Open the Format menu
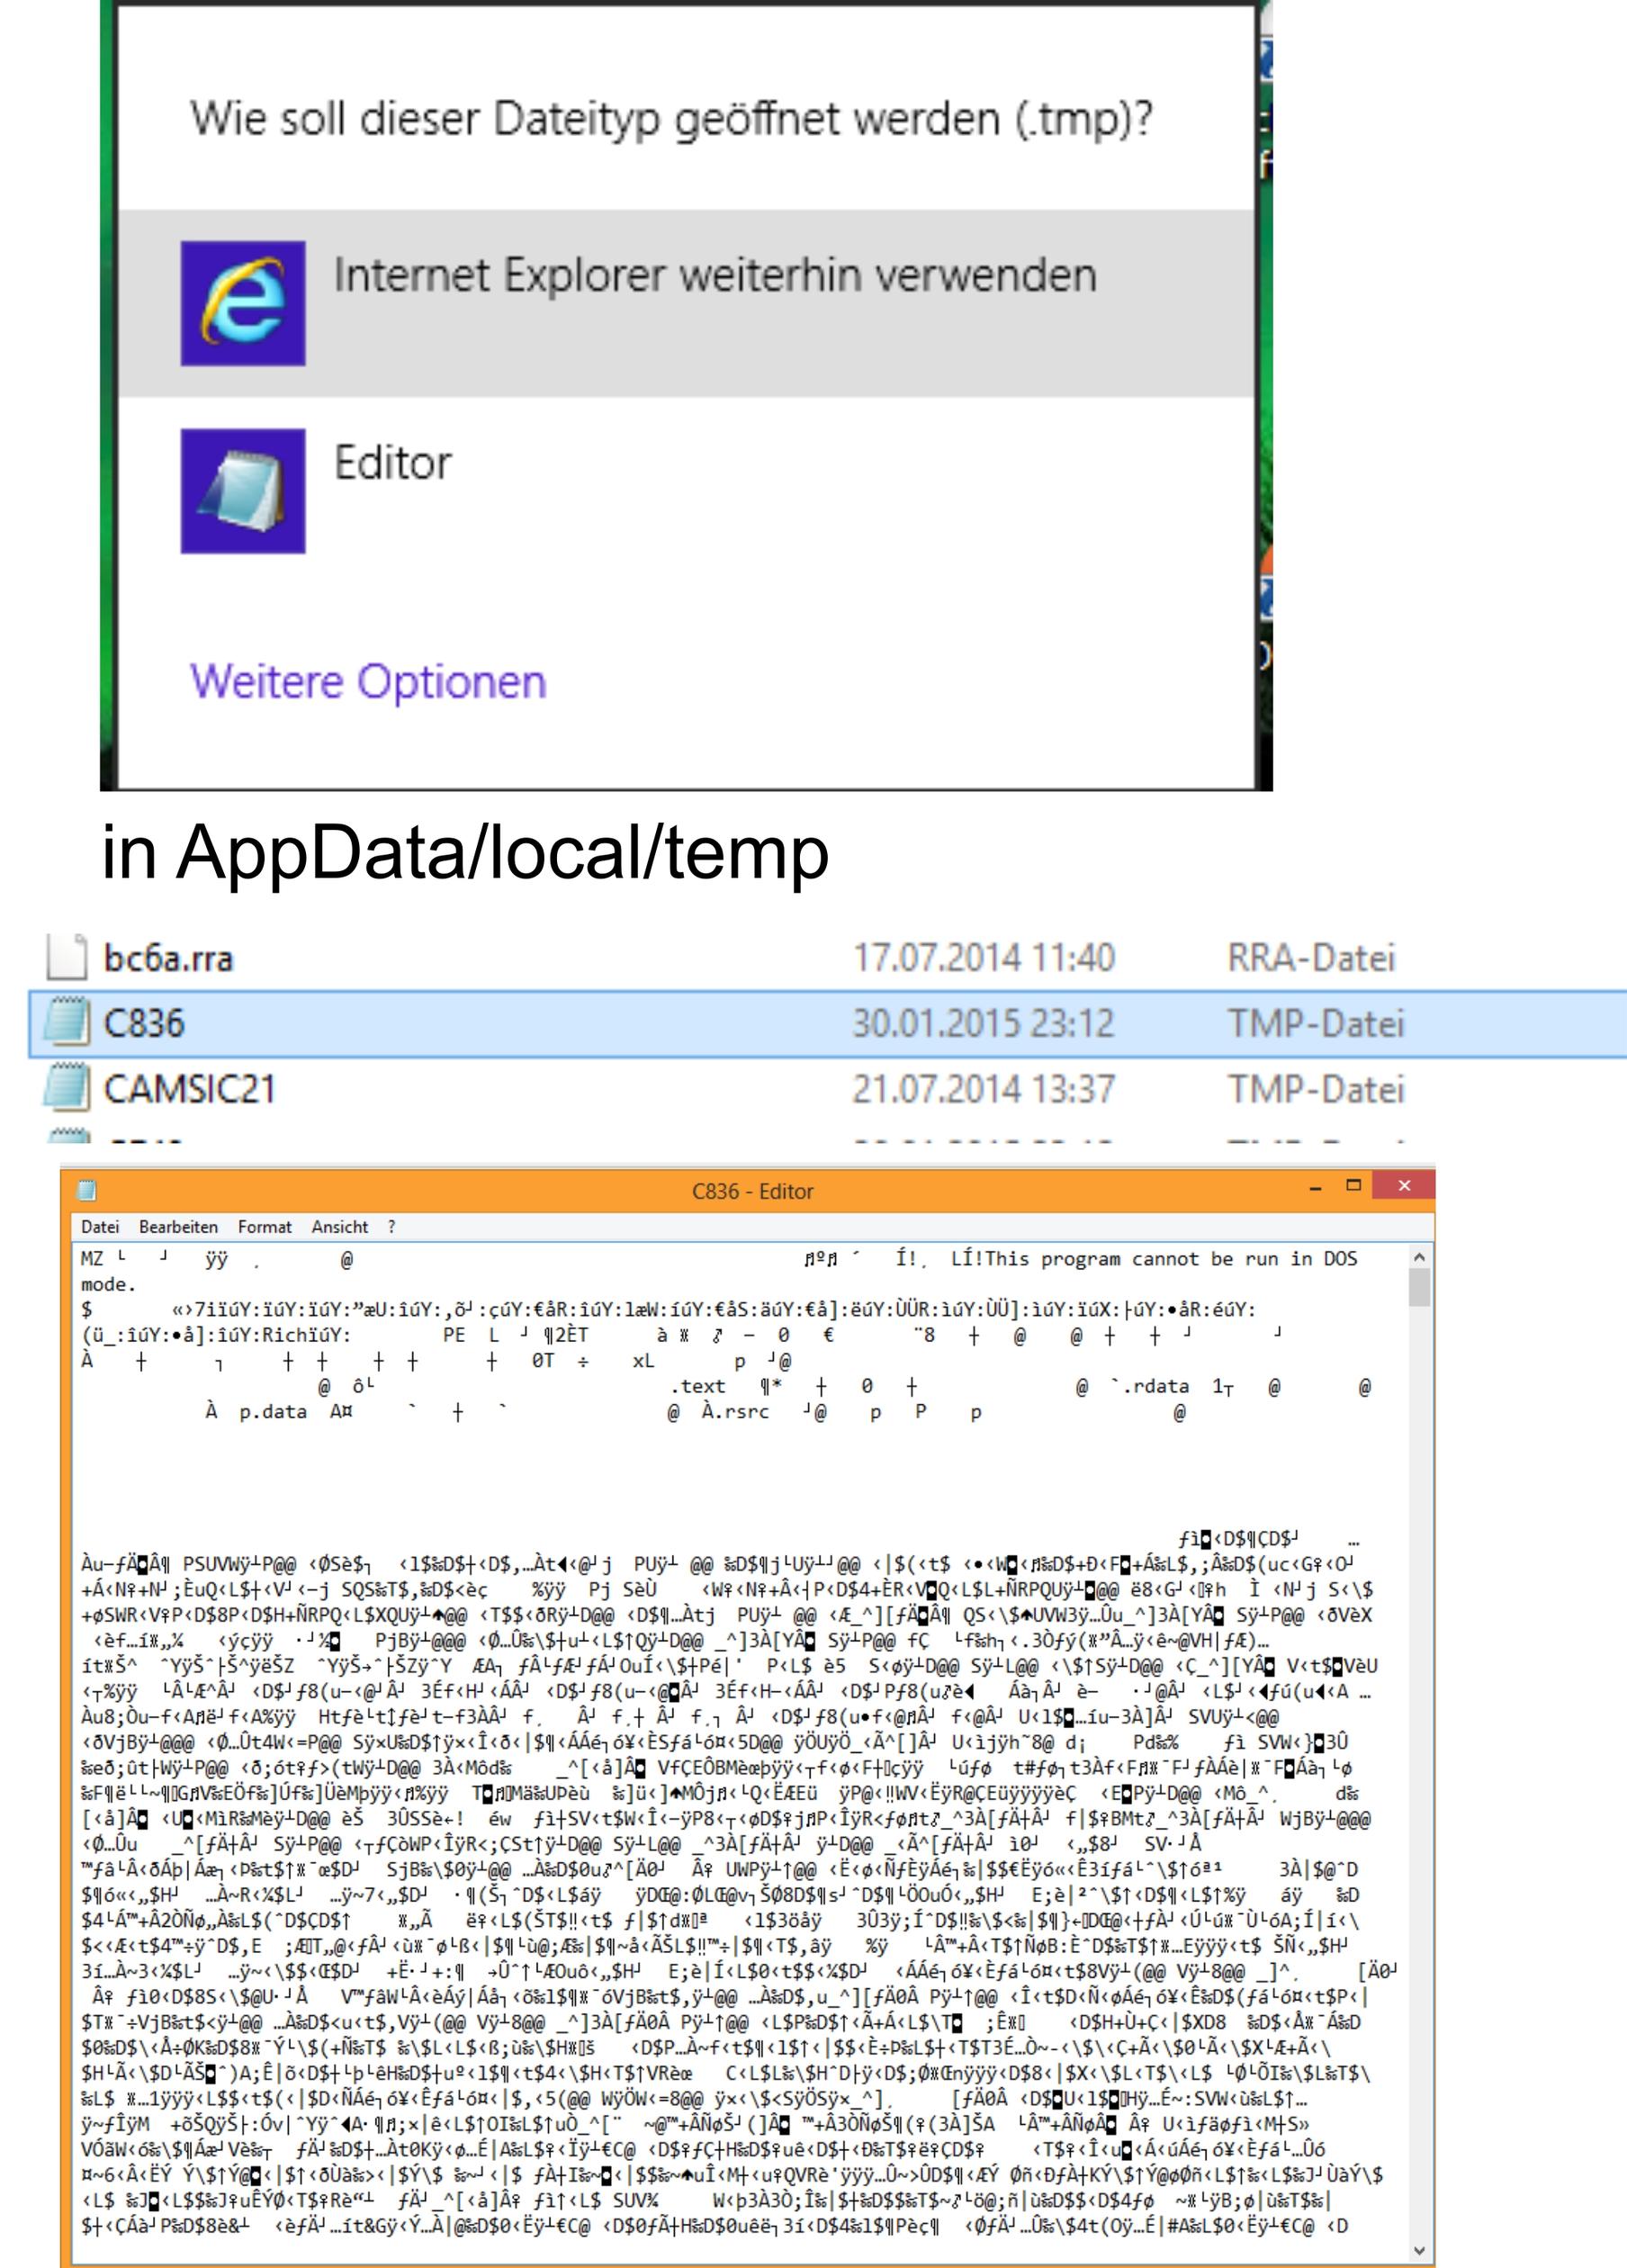This screenshot has height=2268, width=1627. click(265, 1227)
